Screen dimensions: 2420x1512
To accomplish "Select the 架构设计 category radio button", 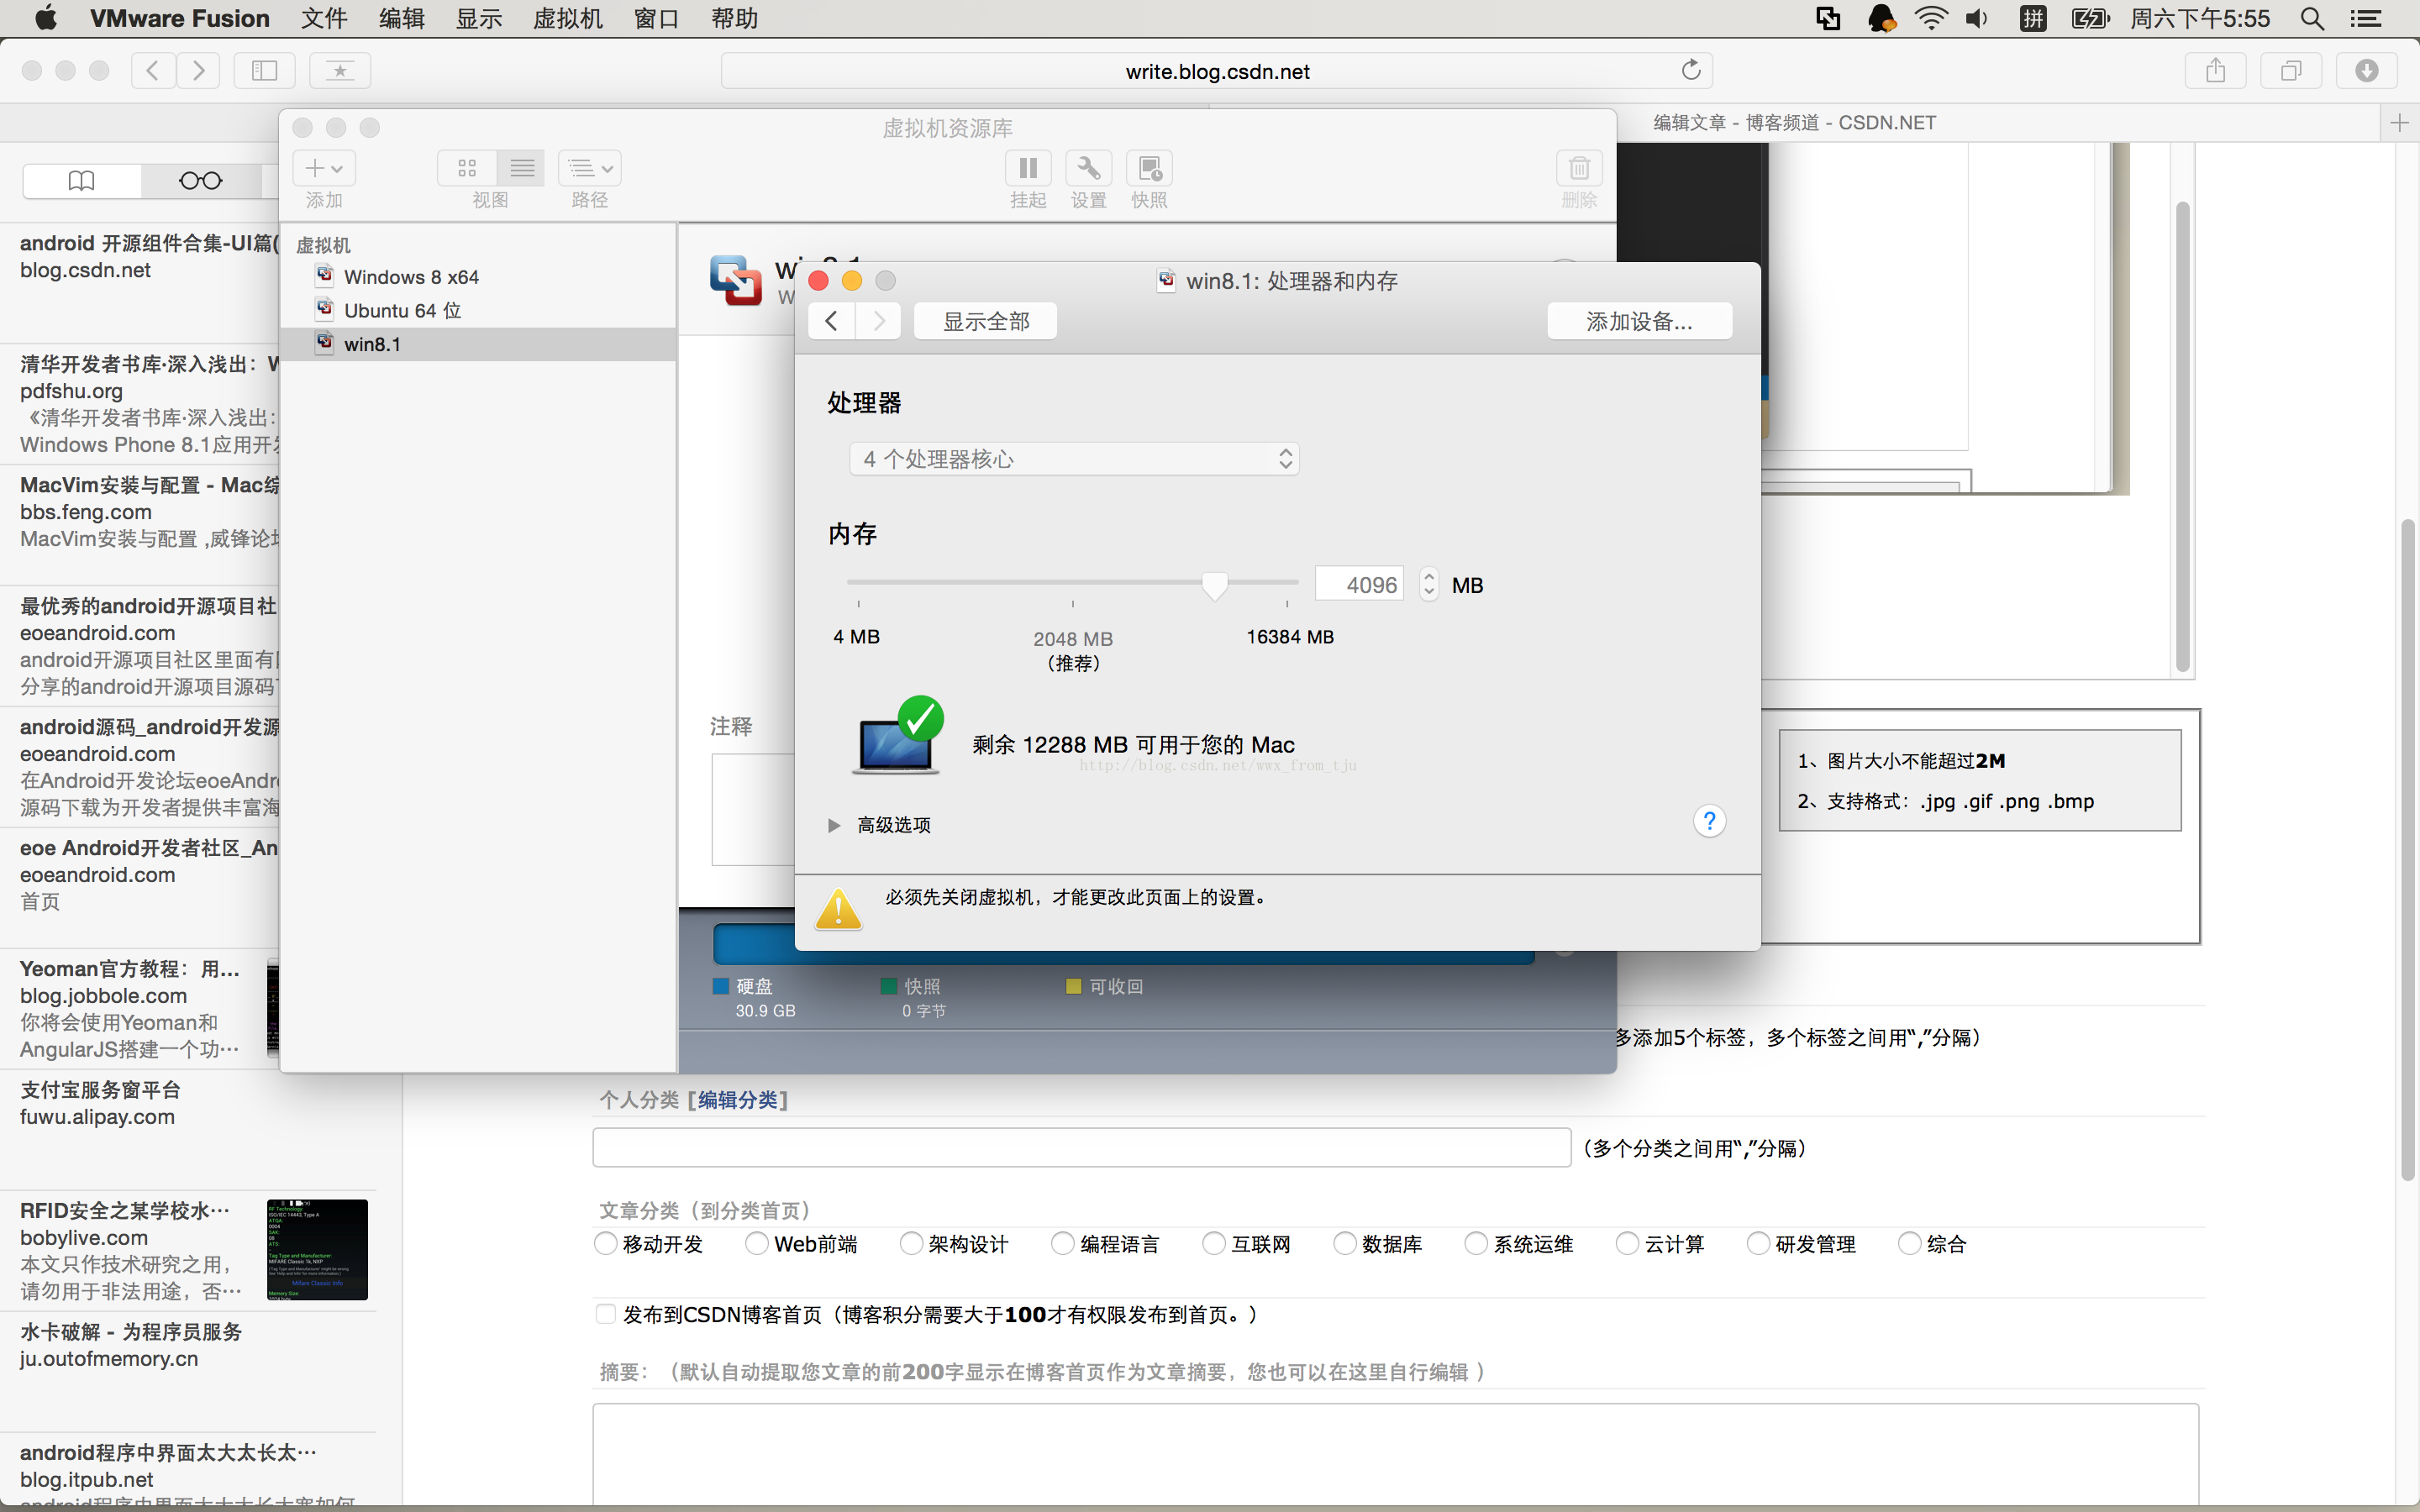I will tap(911, 1243).
